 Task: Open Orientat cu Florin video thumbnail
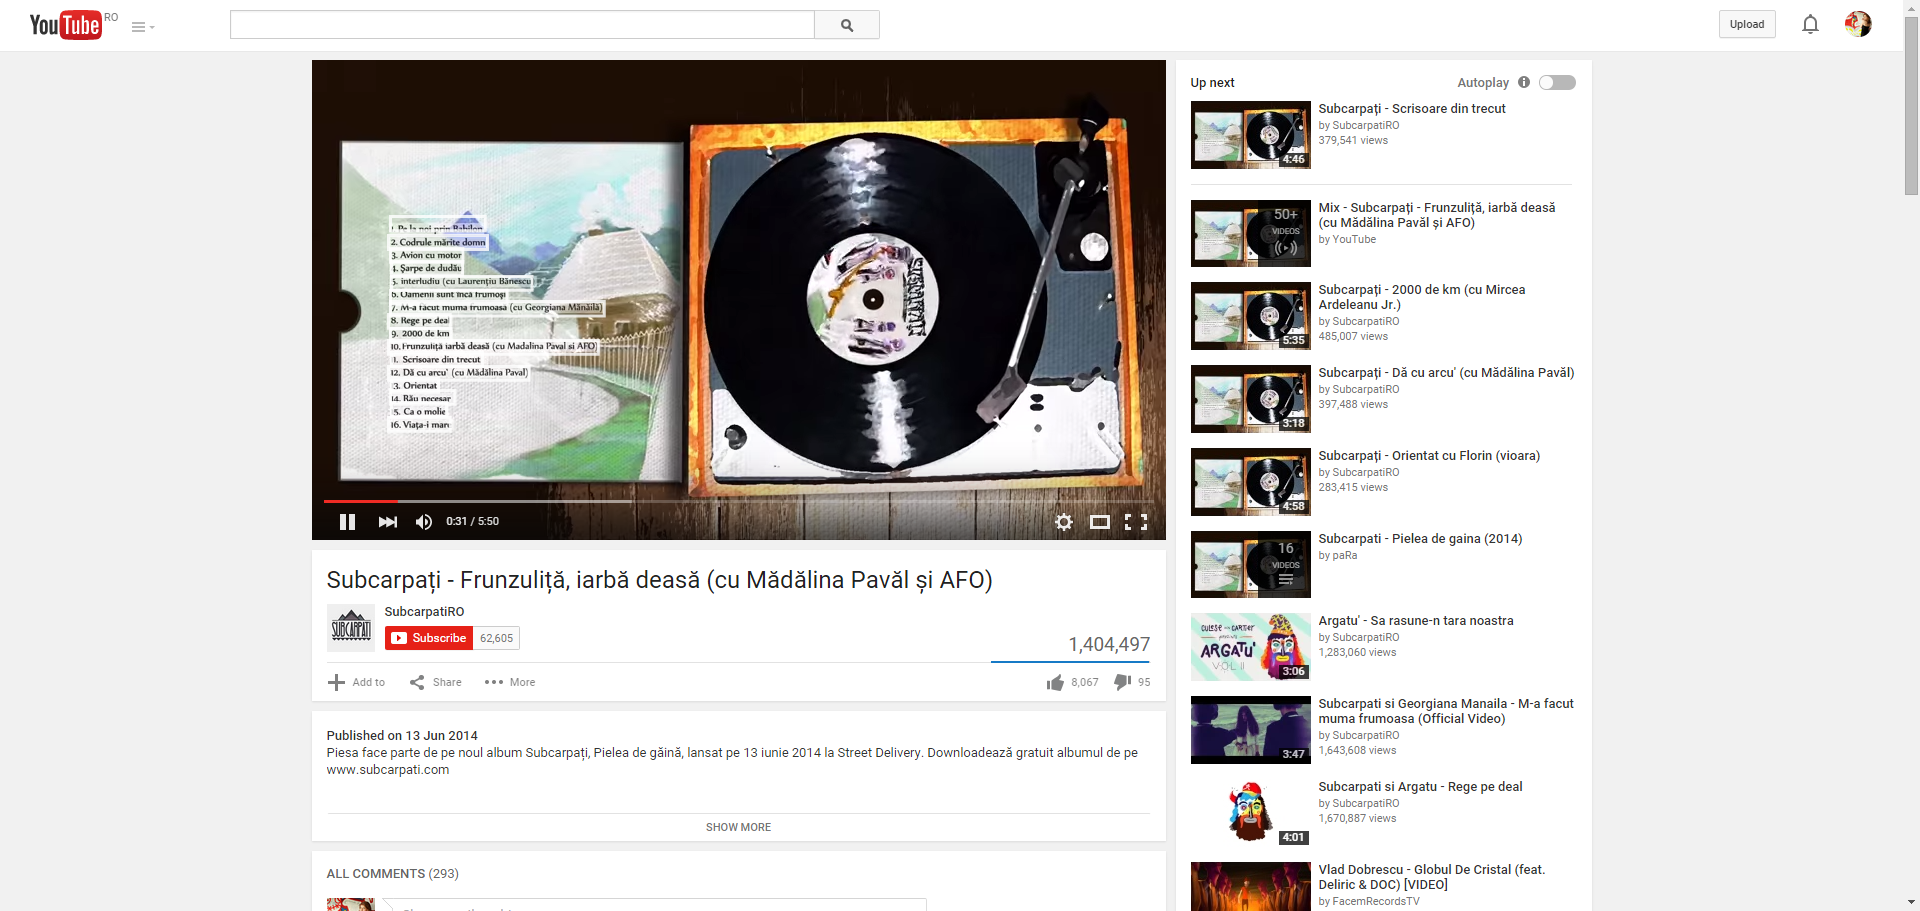tap(1251, 482)
